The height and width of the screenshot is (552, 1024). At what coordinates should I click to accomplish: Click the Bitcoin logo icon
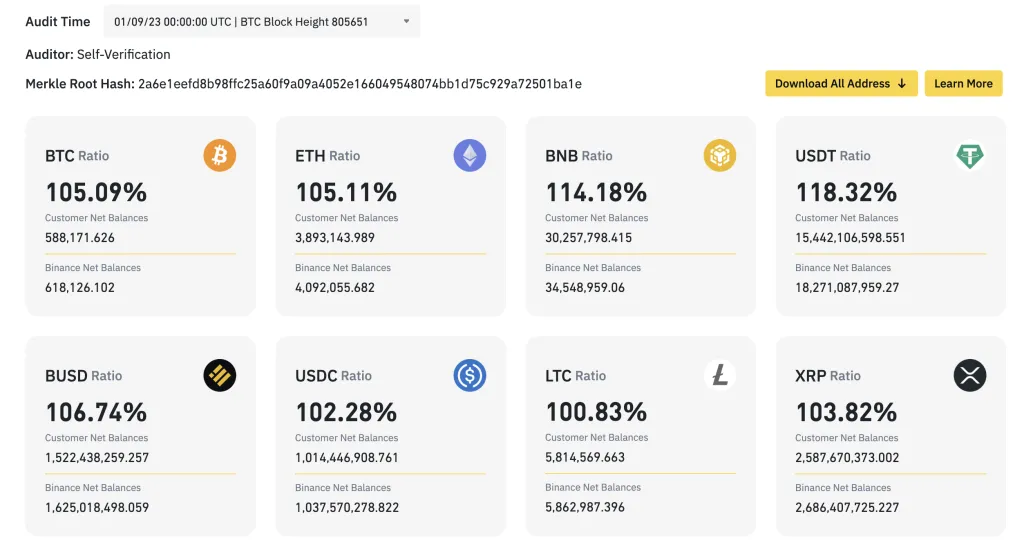coord(219,155)
